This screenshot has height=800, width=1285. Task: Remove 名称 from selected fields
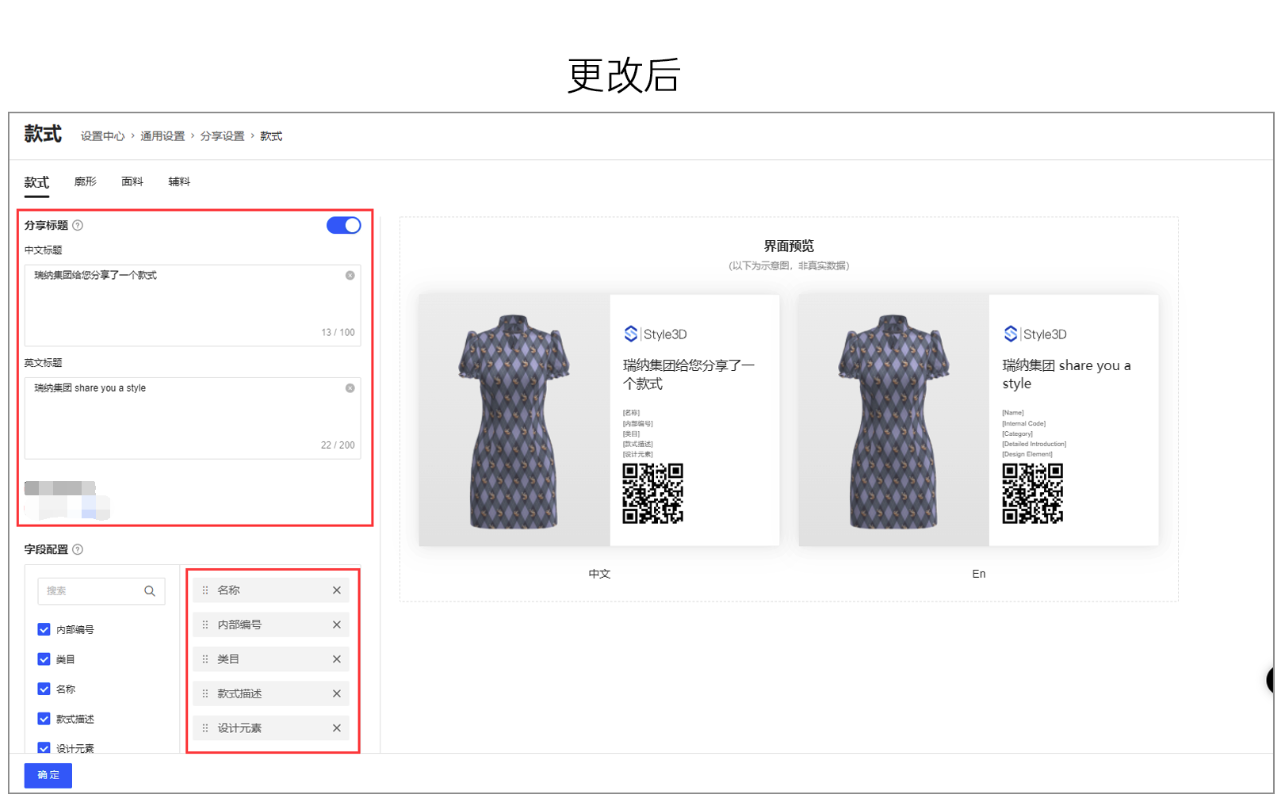[x=337, y=591]
